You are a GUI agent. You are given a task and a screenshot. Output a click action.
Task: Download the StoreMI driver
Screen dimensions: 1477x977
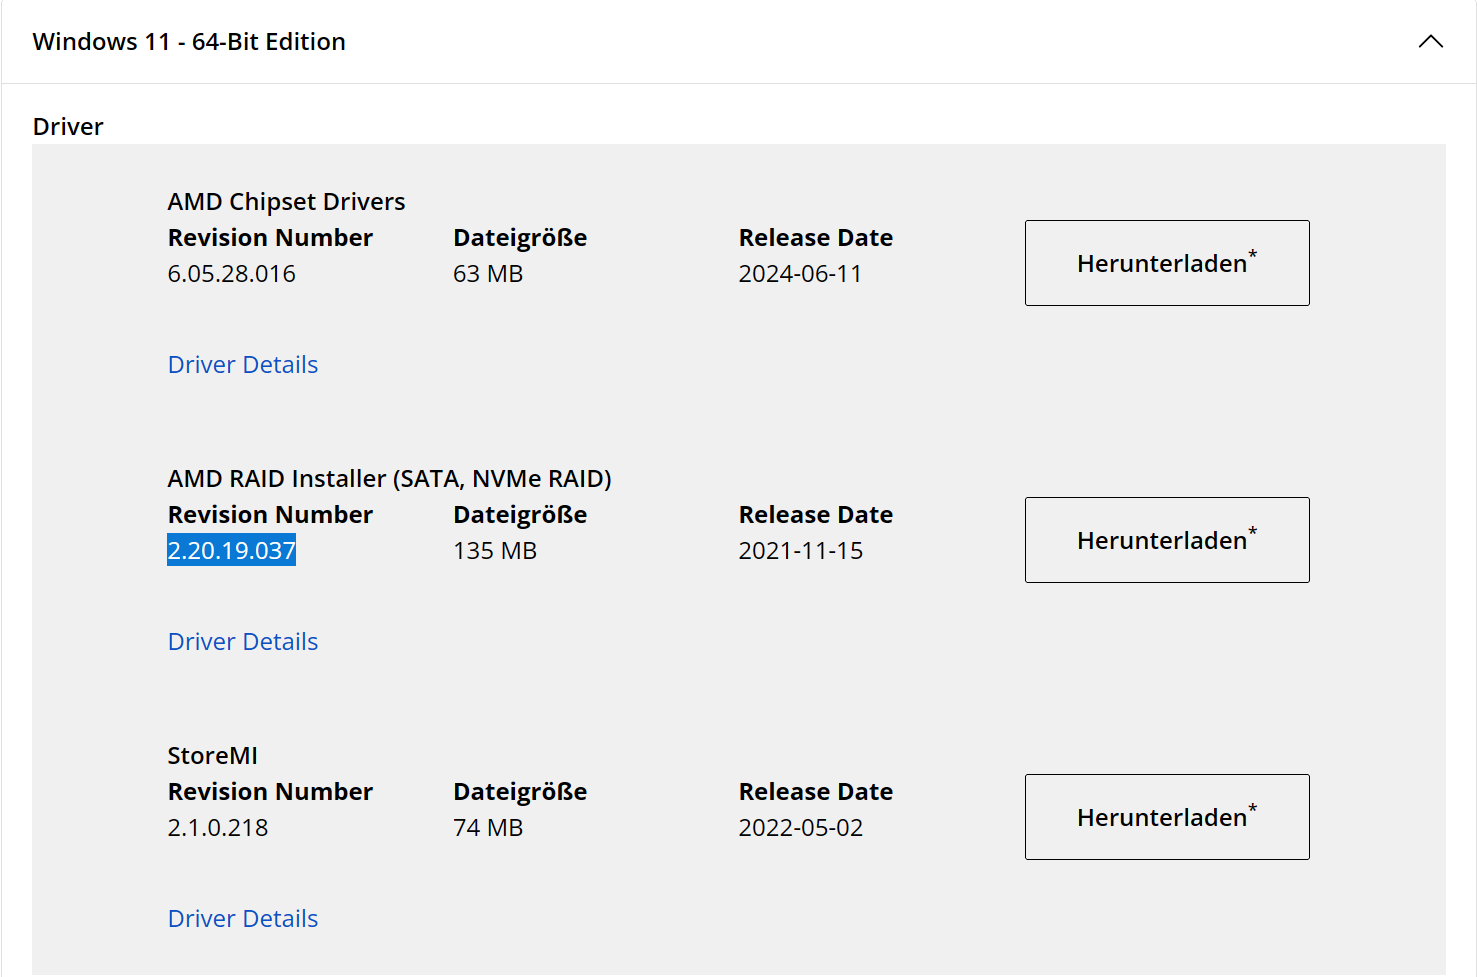click(x=1166, y=817)
